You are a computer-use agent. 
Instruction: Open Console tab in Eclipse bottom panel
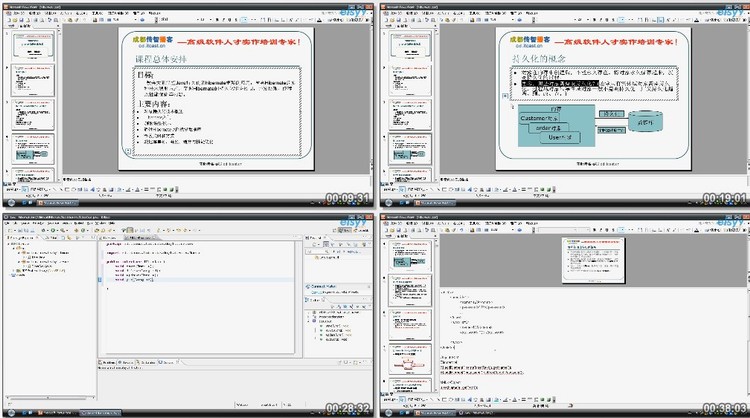167,363
